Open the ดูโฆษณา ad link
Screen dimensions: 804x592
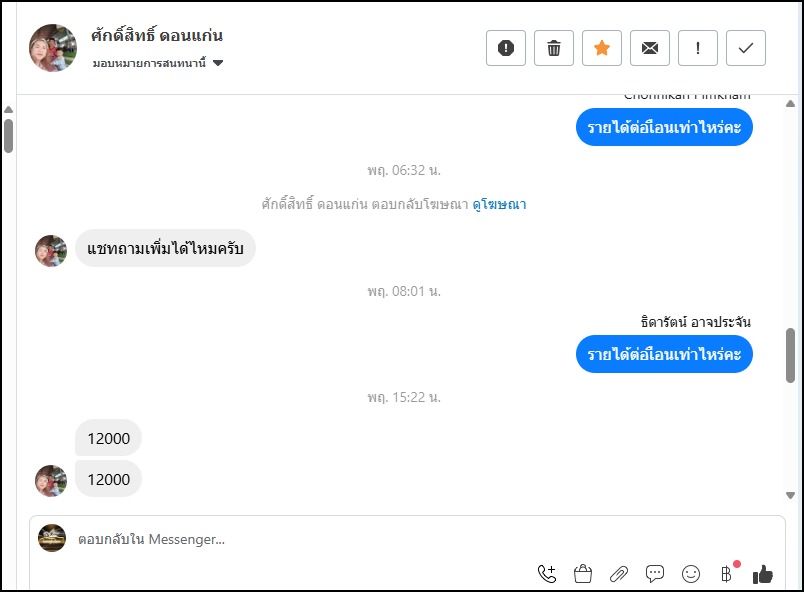[x=499, y=204]
